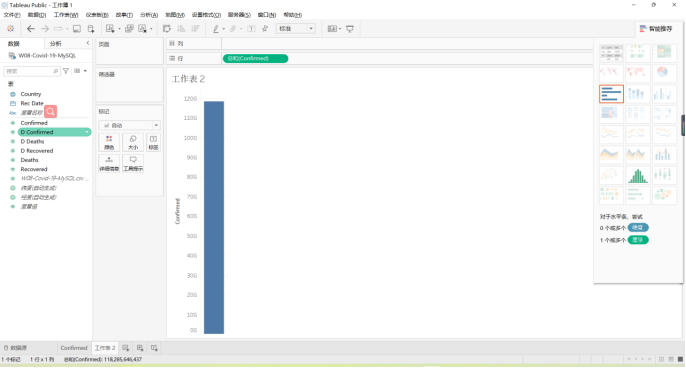
Task: Open the Data menu
Action: 37,15
